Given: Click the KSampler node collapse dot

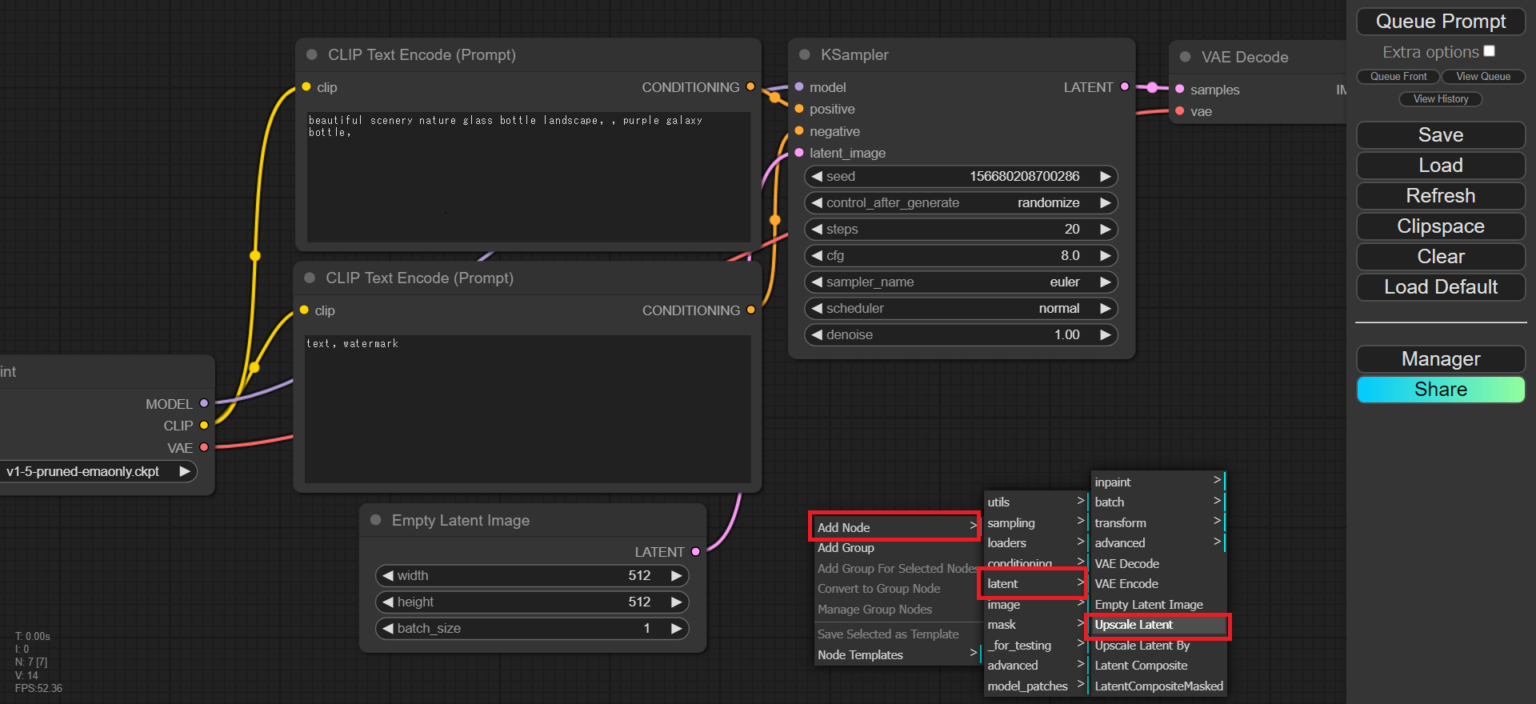Looking at the screenshot, I should [804, 55].
